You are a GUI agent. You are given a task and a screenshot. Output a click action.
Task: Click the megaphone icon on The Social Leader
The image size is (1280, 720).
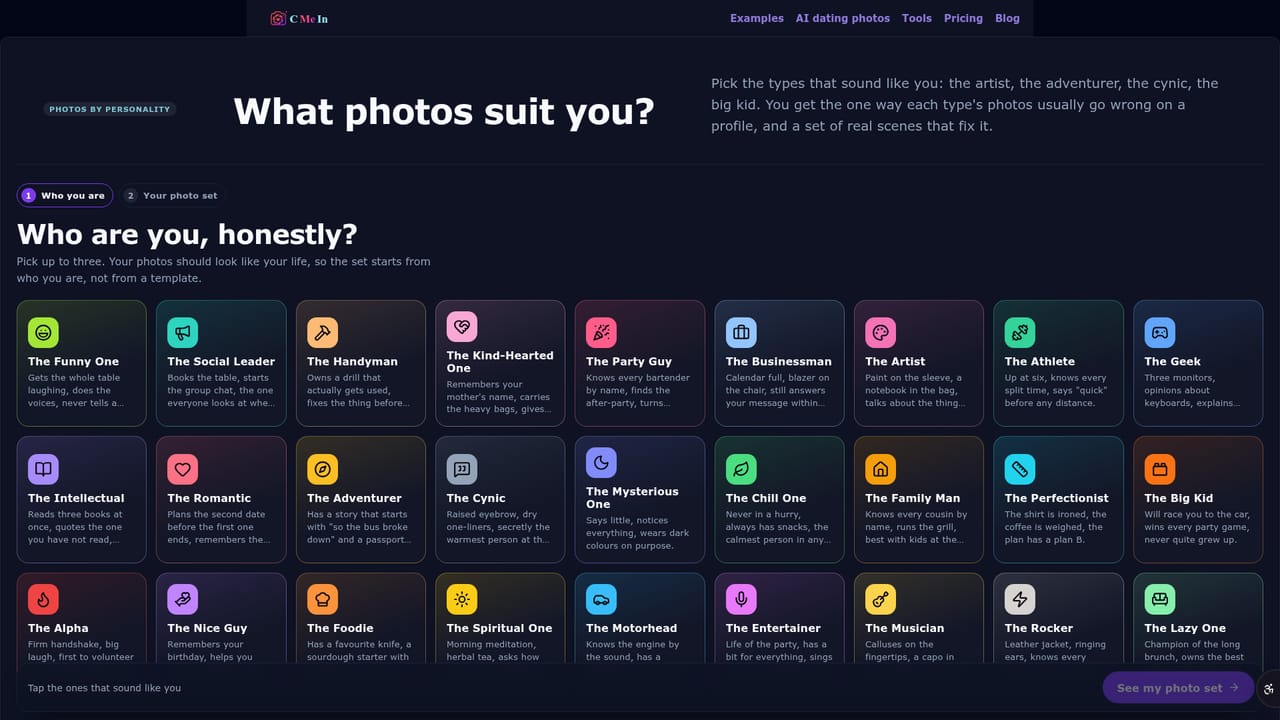coord(182,332)
